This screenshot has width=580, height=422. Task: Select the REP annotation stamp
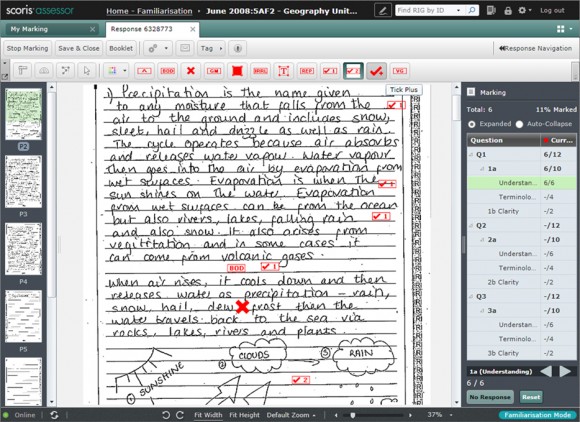(x=307, y=71)
